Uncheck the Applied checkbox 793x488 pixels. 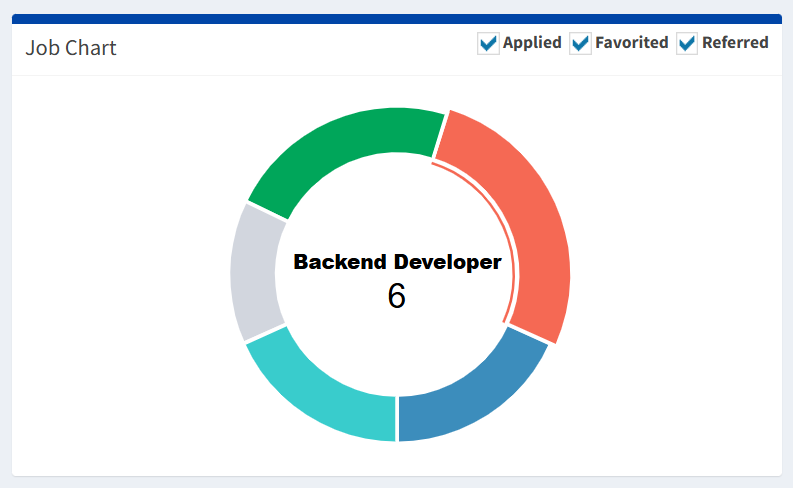tap(488, 43)
